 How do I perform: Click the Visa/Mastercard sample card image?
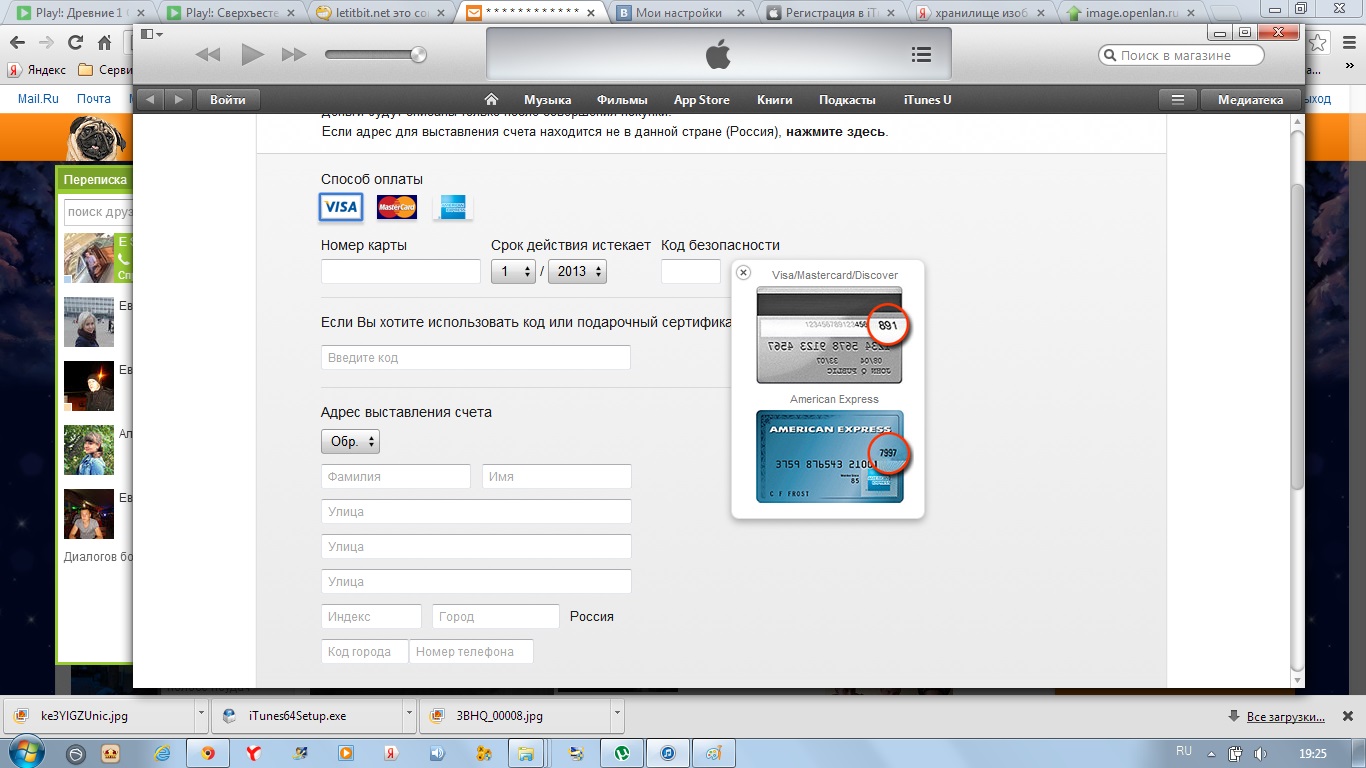click(829, 335)
